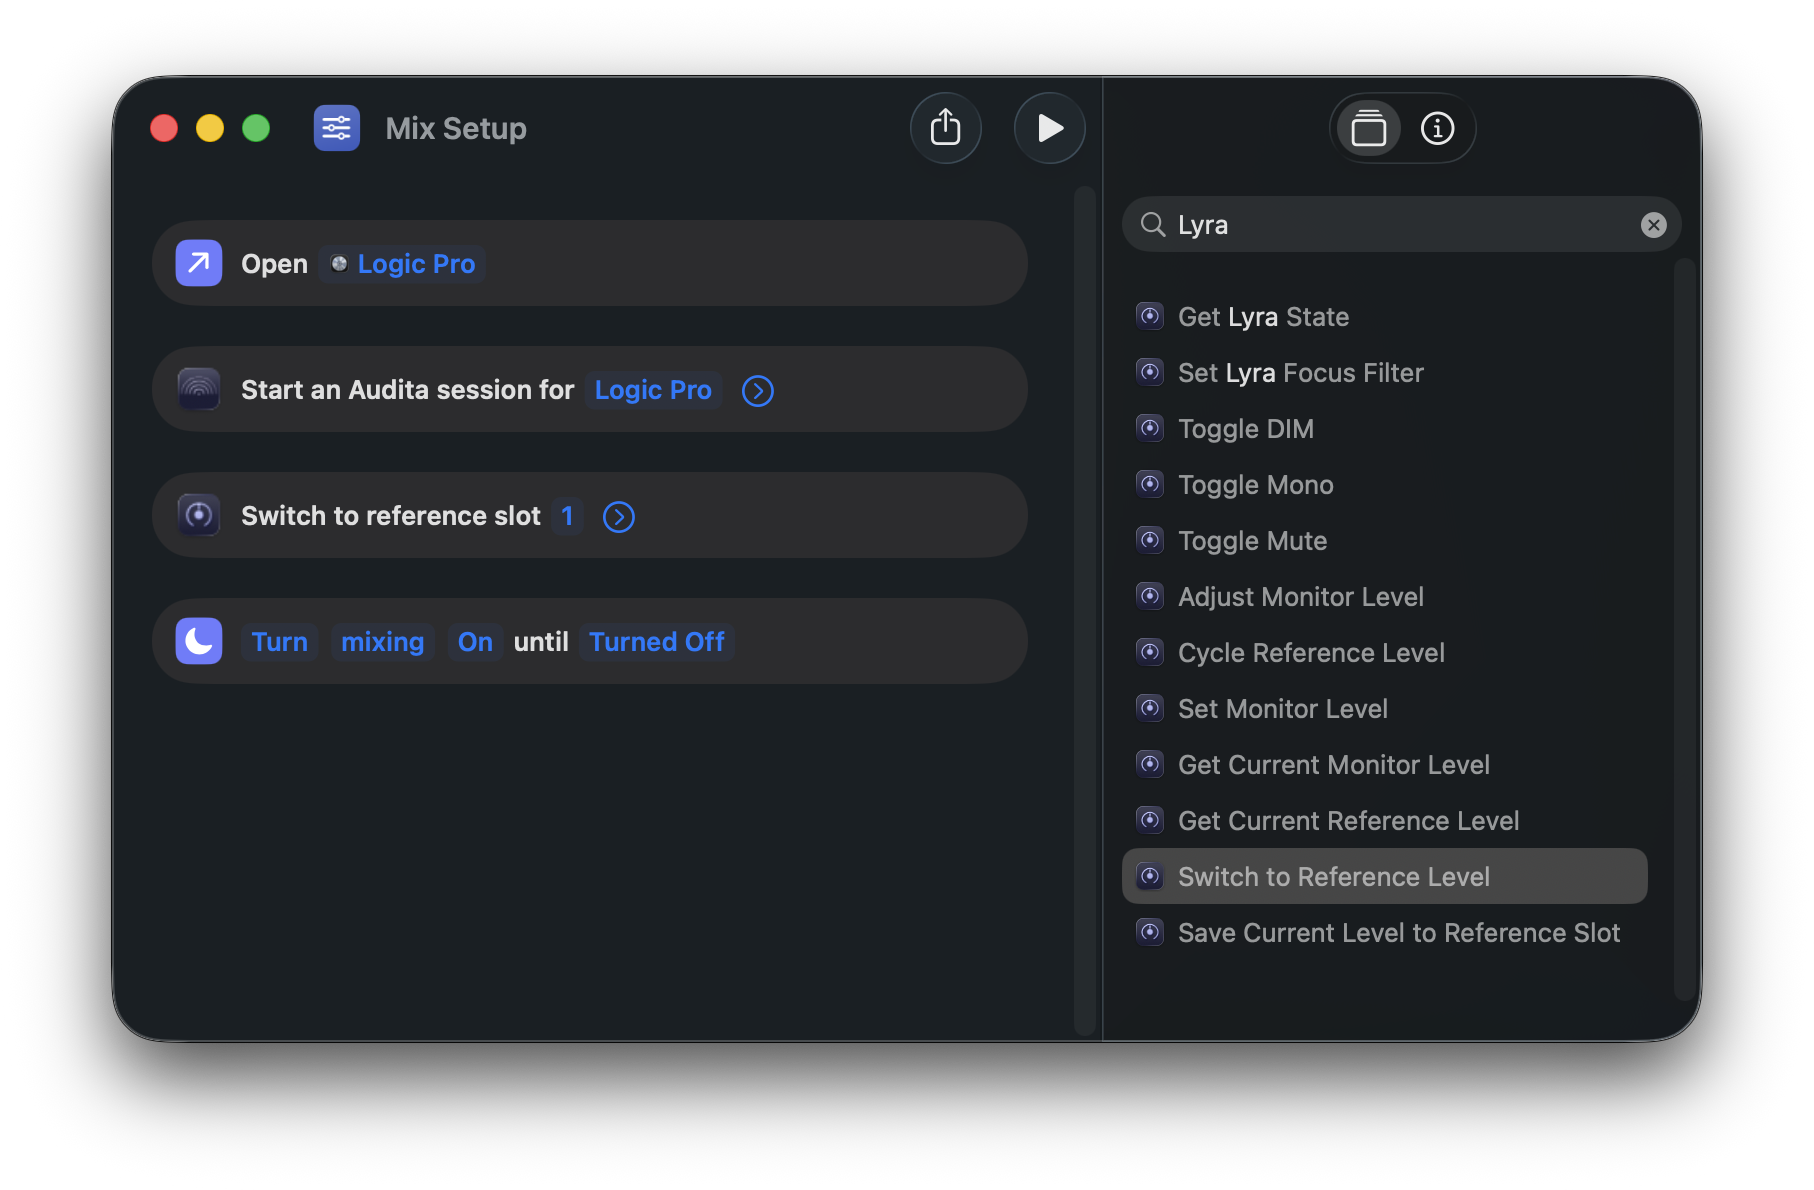Click the share shortcut button
The width and height of the screenshot is (1814, 1190).
(x=945, y=128)
